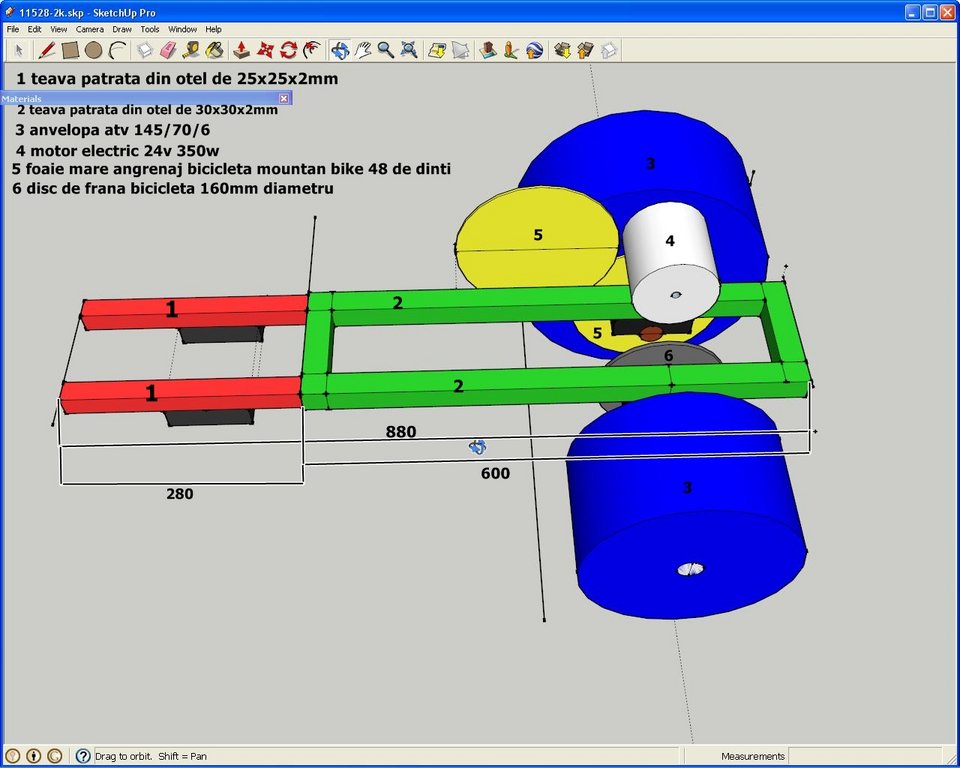Select the Push/Pull tool

242,50
